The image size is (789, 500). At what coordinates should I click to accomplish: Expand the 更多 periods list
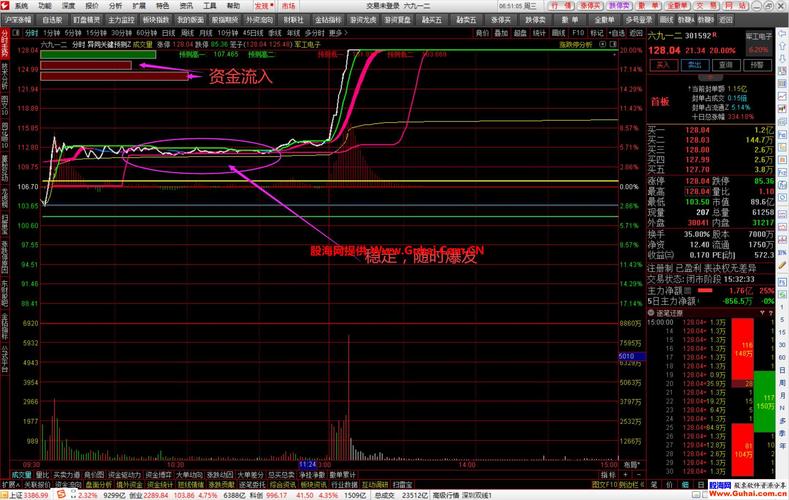click(x=338, y=33)
